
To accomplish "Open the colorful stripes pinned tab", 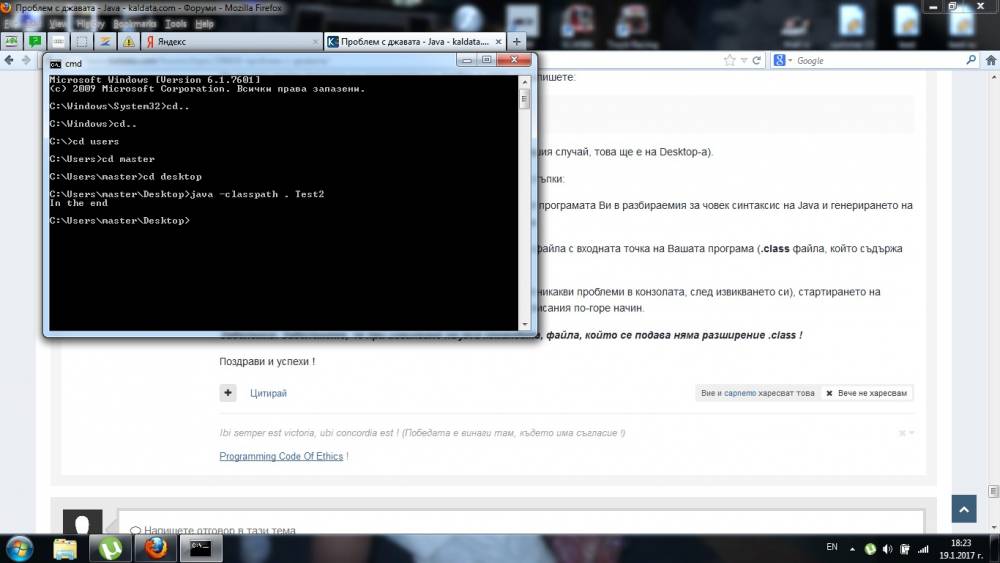I will point(105,41).
